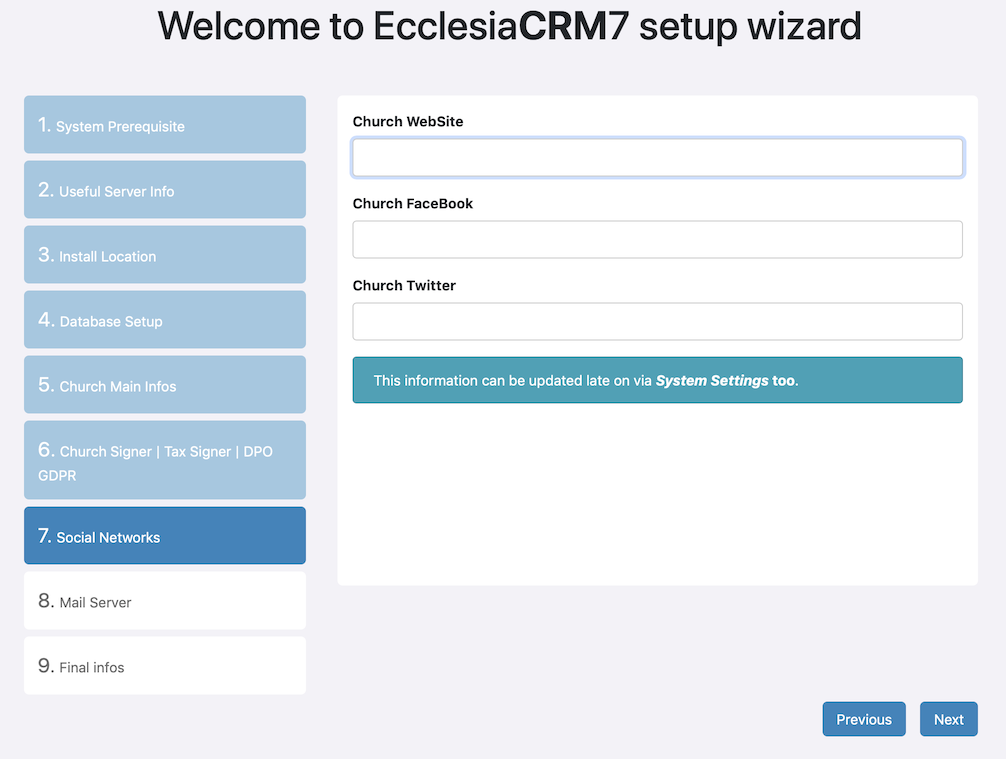The height and width of the screenshot is (759, 1006).
Task: Select Install Location step
Action: (165, 254)
